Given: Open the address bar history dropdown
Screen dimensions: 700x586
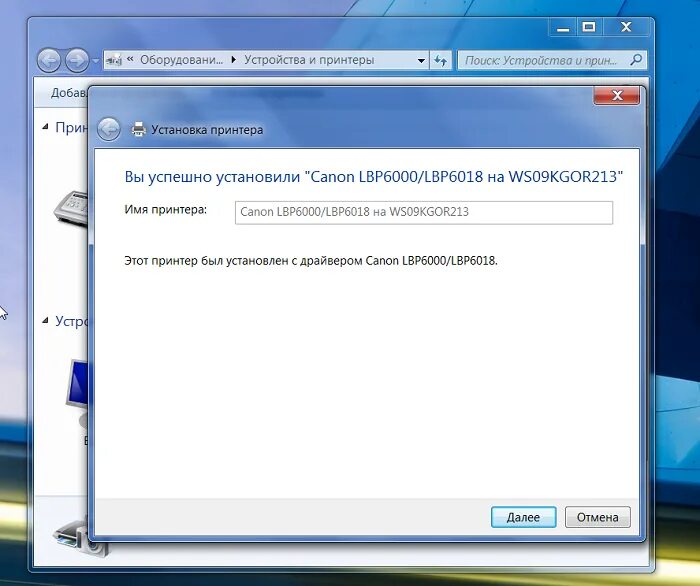Looking at the screenshot, I should point(421,60).
